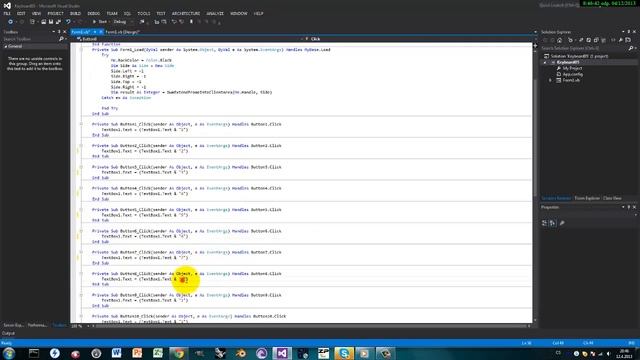The image size is (640, 360).
Task: Open the ARCHITECTURE menu
Action: 186,13
